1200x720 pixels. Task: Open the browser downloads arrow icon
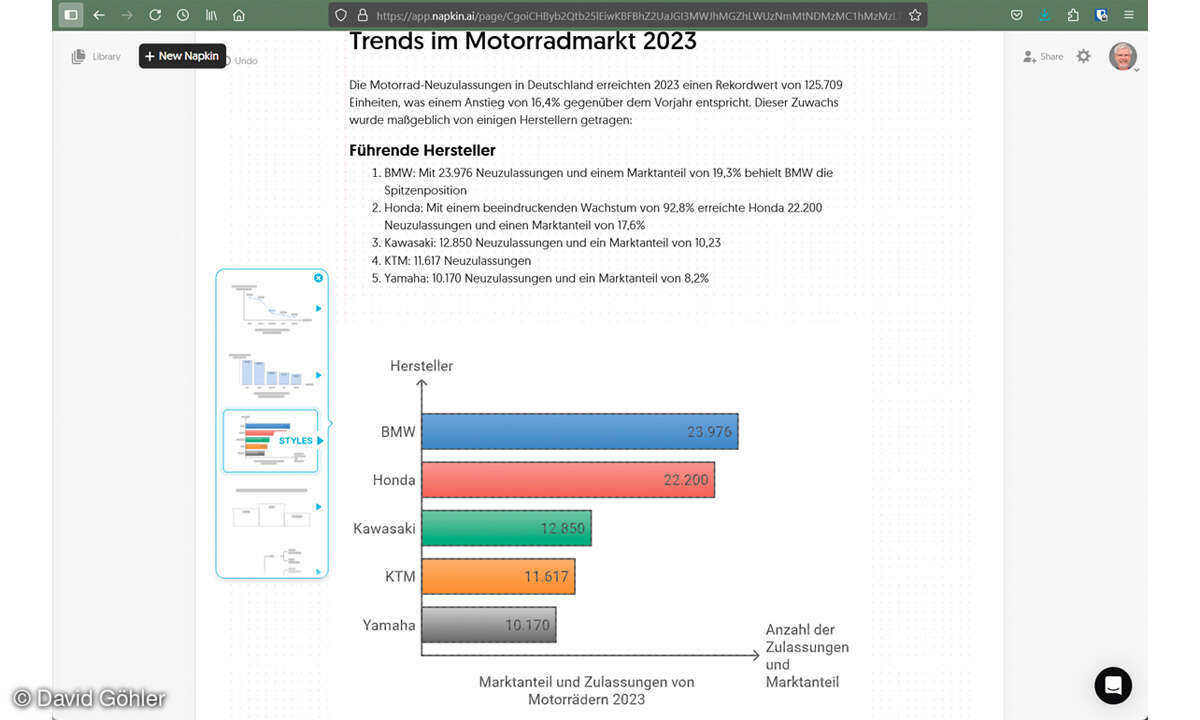click(1045, 15)
